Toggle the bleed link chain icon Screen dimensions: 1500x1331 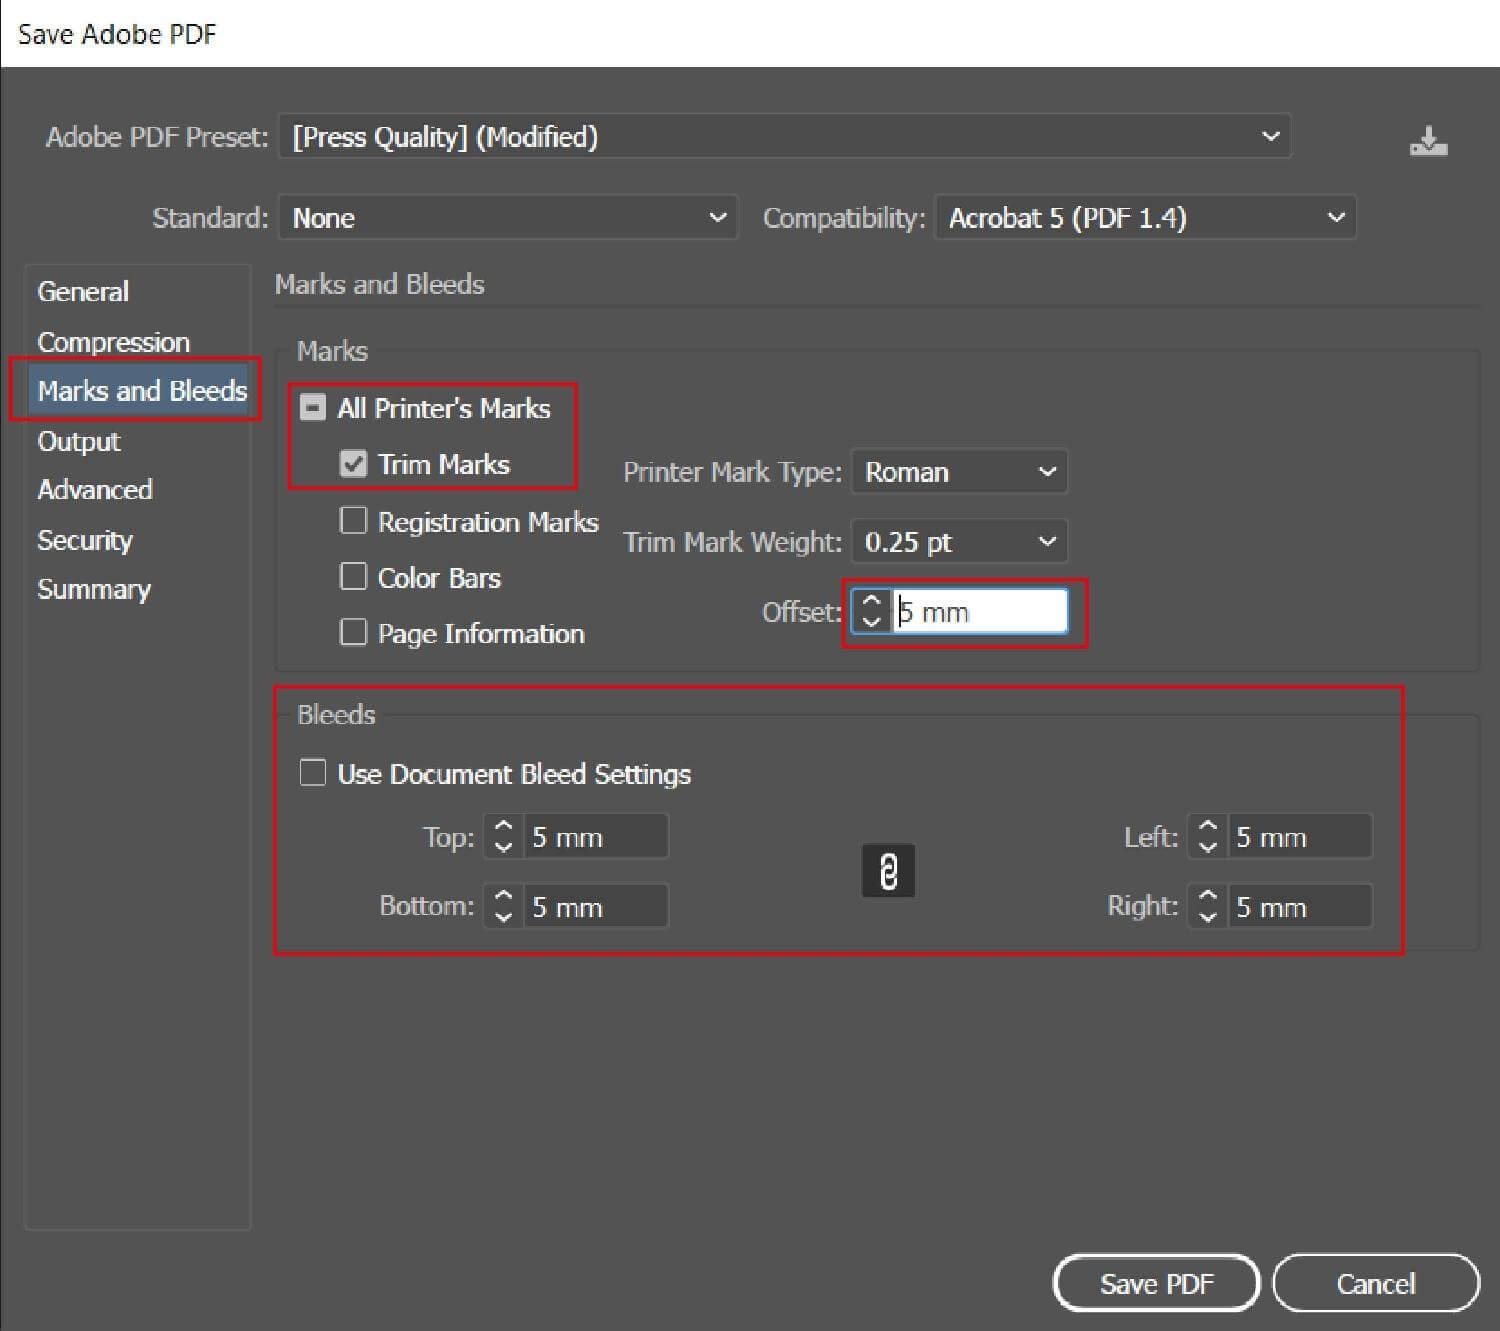pyautogui.click(x=888, y=871)
